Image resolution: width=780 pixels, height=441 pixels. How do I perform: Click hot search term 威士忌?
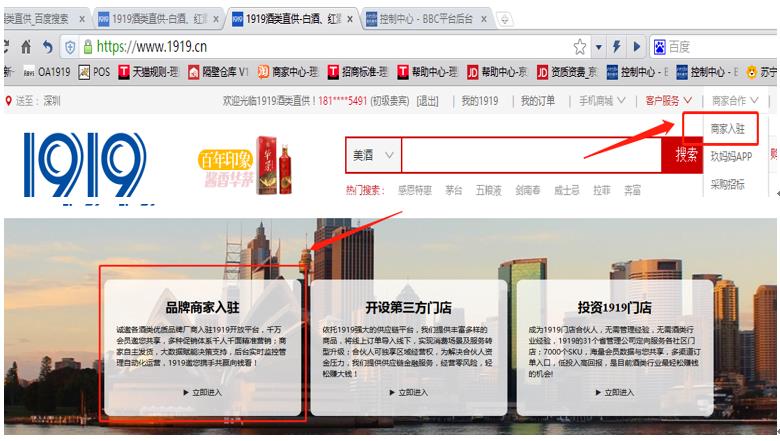pos(567,190)
